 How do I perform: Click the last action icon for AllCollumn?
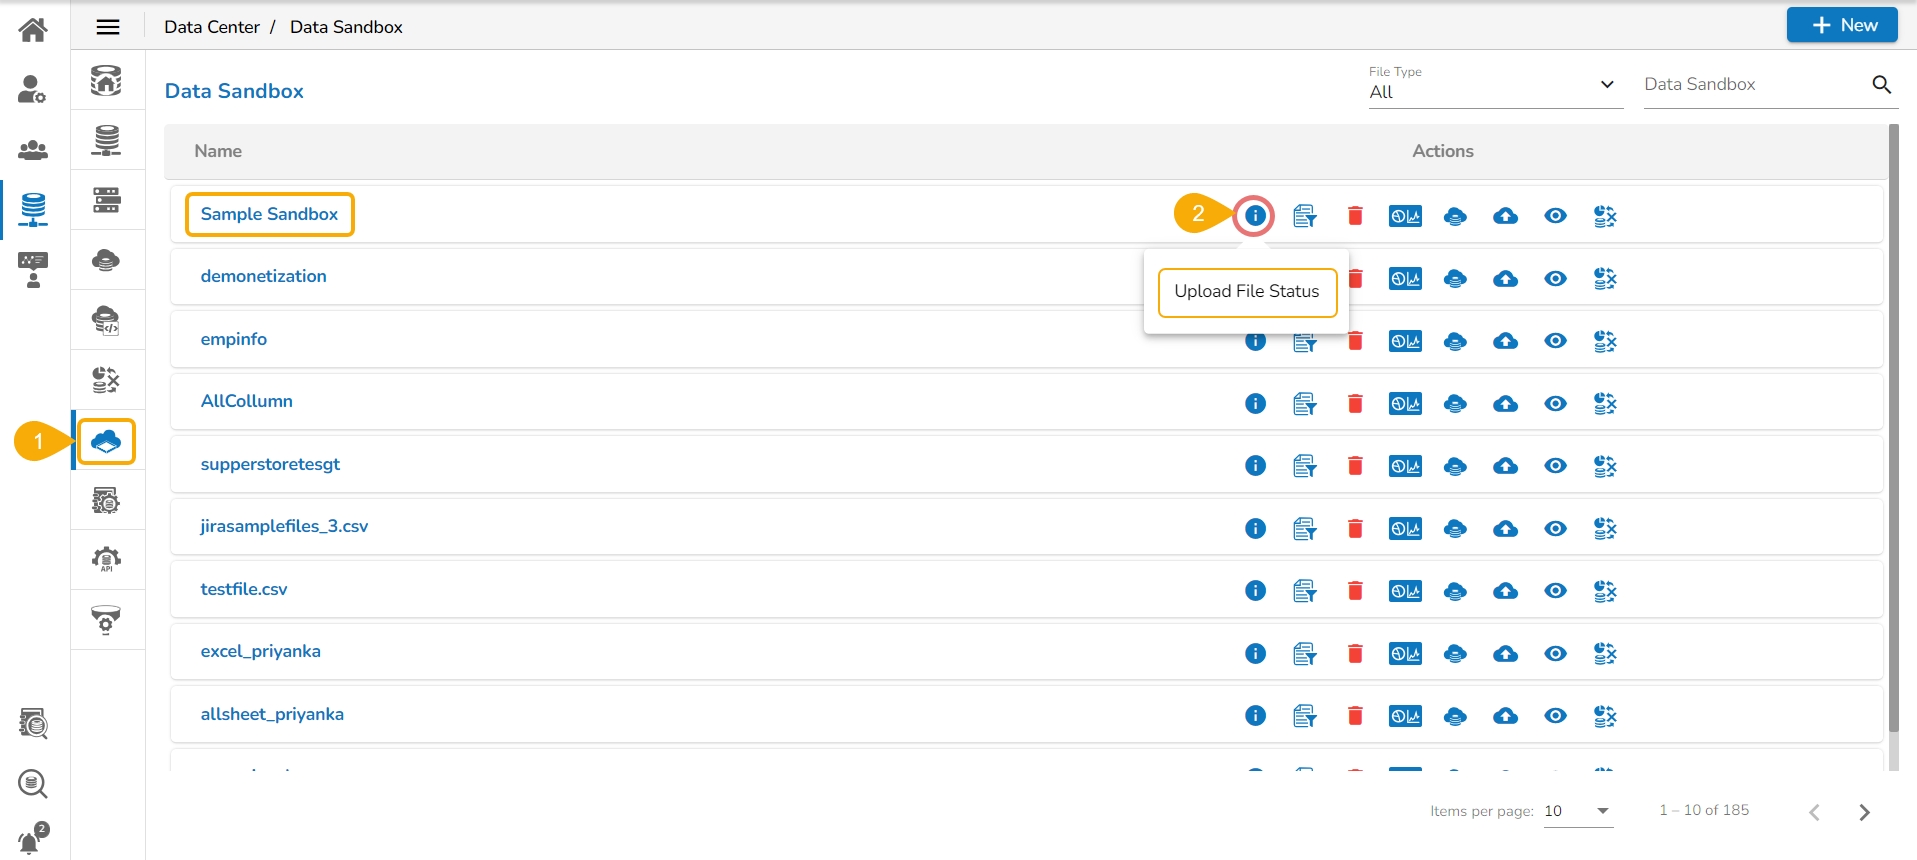[x=1605, y=404]
